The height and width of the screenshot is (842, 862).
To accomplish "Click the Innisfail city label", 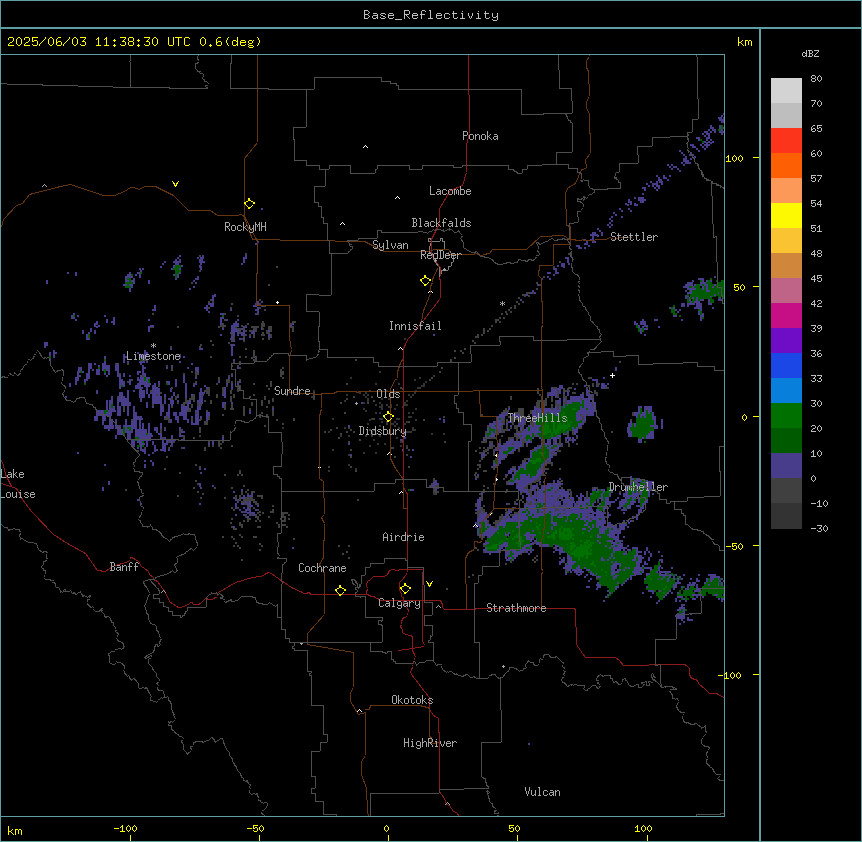I will (x=415, y=326).
